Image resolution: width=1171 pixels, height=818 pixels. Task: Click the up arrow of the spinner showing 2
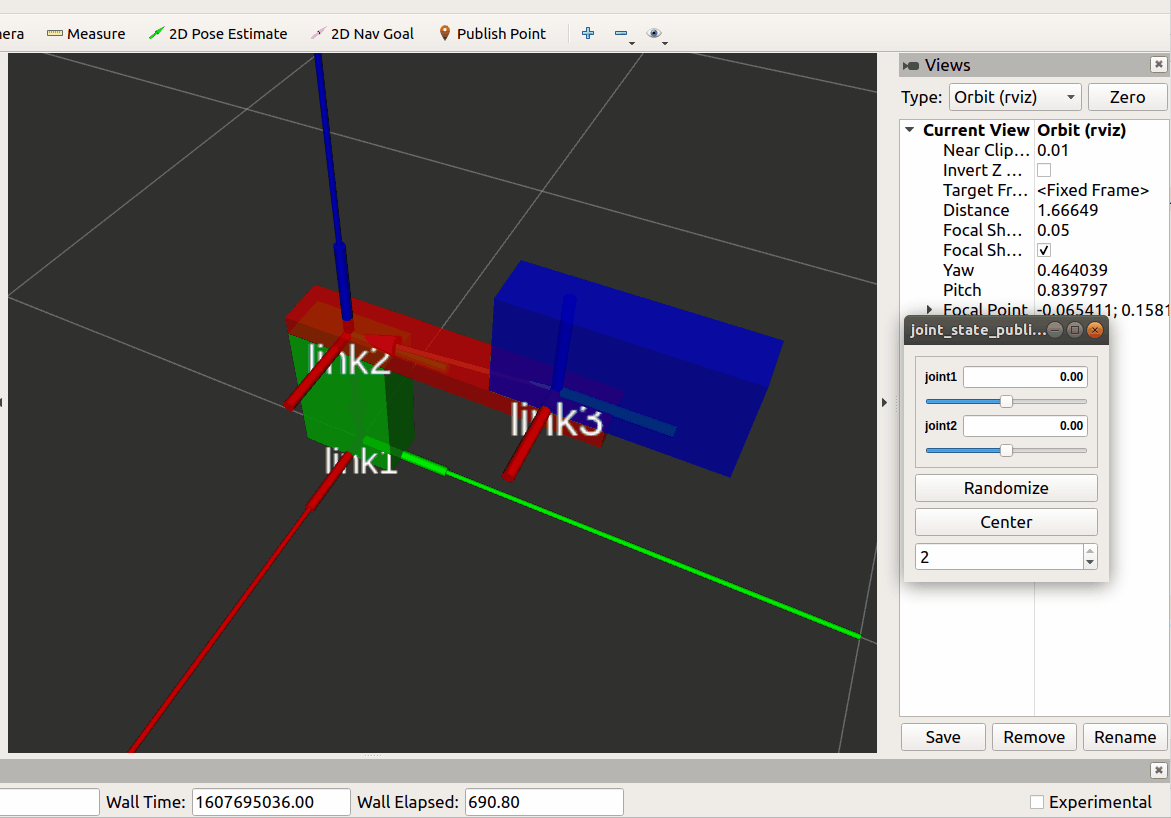point(1089,550)
